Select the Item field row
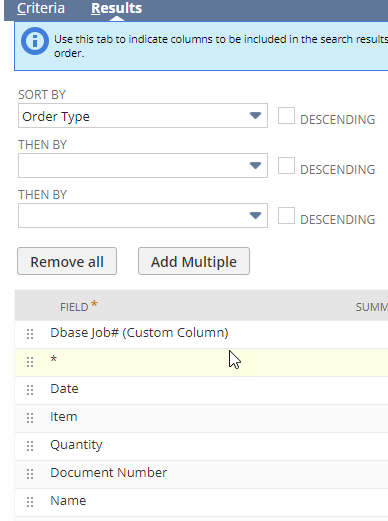The width and height of the screenshot is (388, 521). tap(201, 418)
